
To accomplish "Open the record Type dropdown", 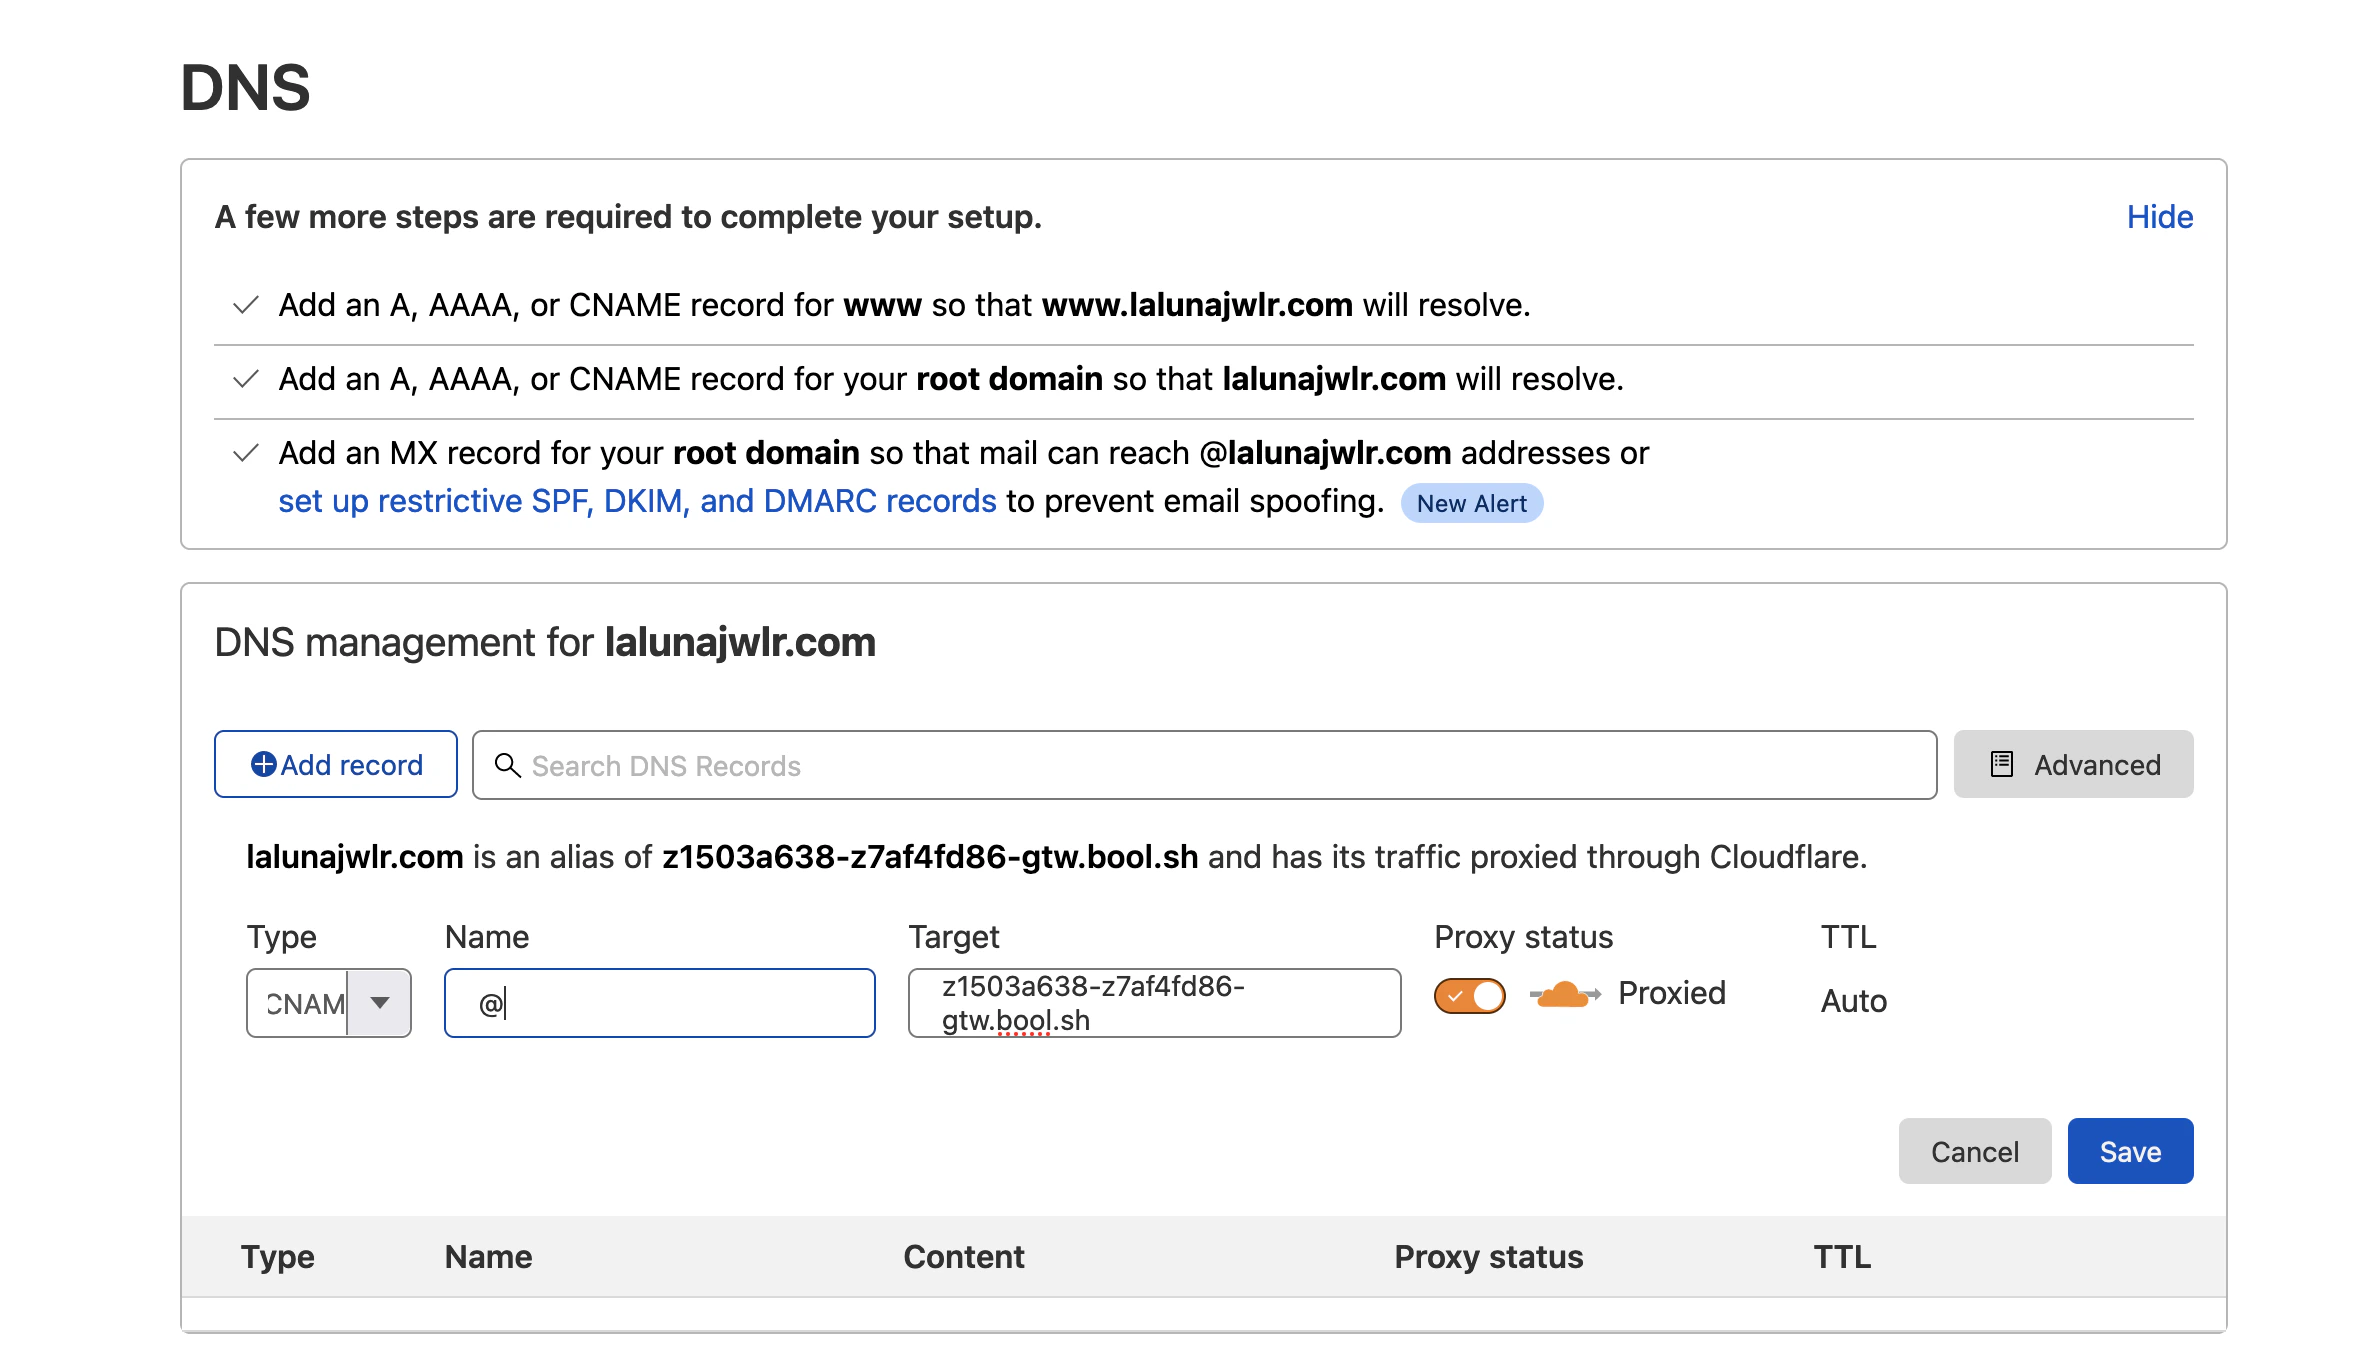I will point(328,1002).
